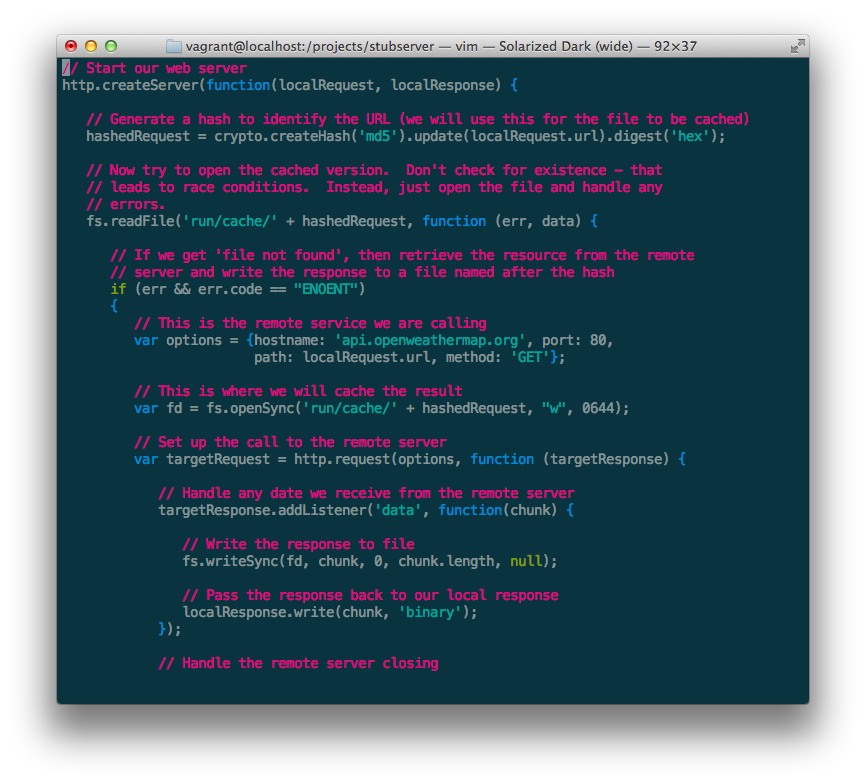
Task: Minimize the terminal with the yellow button
Action: (91, 46)
